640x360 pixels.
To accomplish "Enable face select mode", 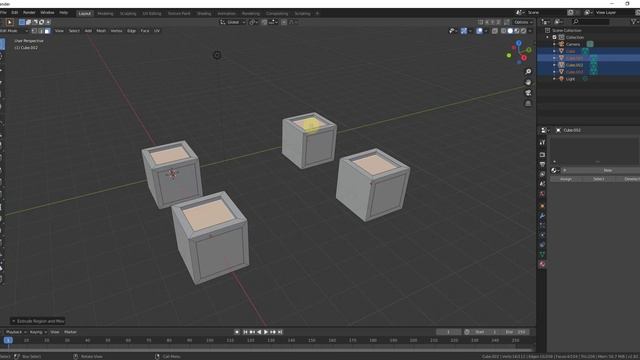I will [47, 31].
